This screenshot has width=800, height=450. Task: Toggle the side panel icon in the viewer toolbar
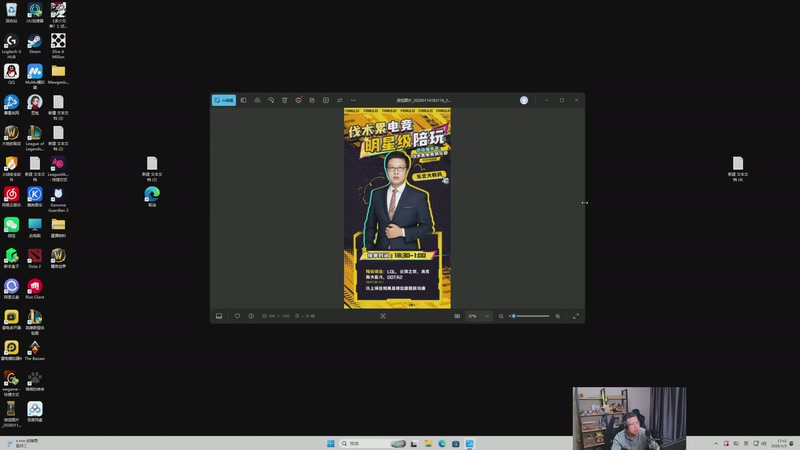243,100
